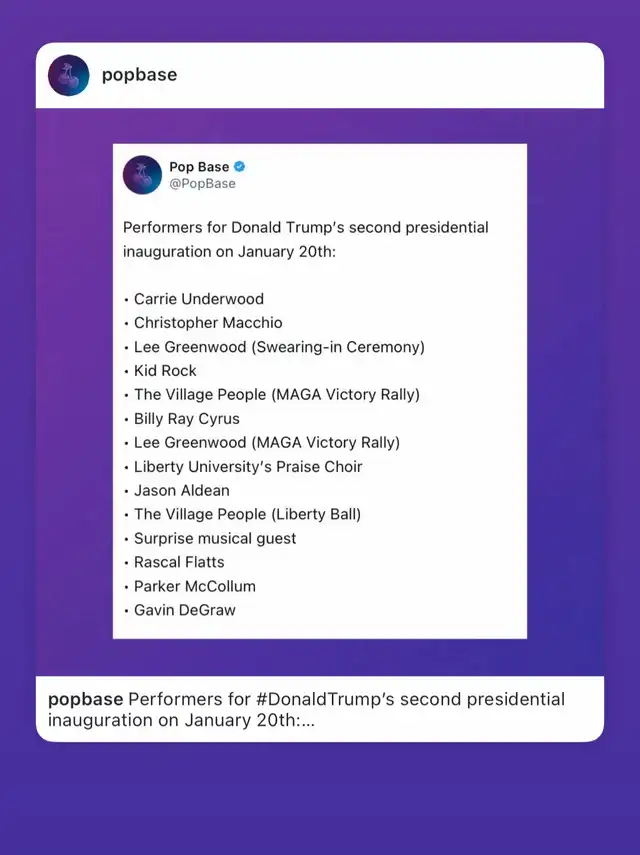The image size is (640, 855).
Task: Tap the popbase username in the header
Action: pos(140,75)
